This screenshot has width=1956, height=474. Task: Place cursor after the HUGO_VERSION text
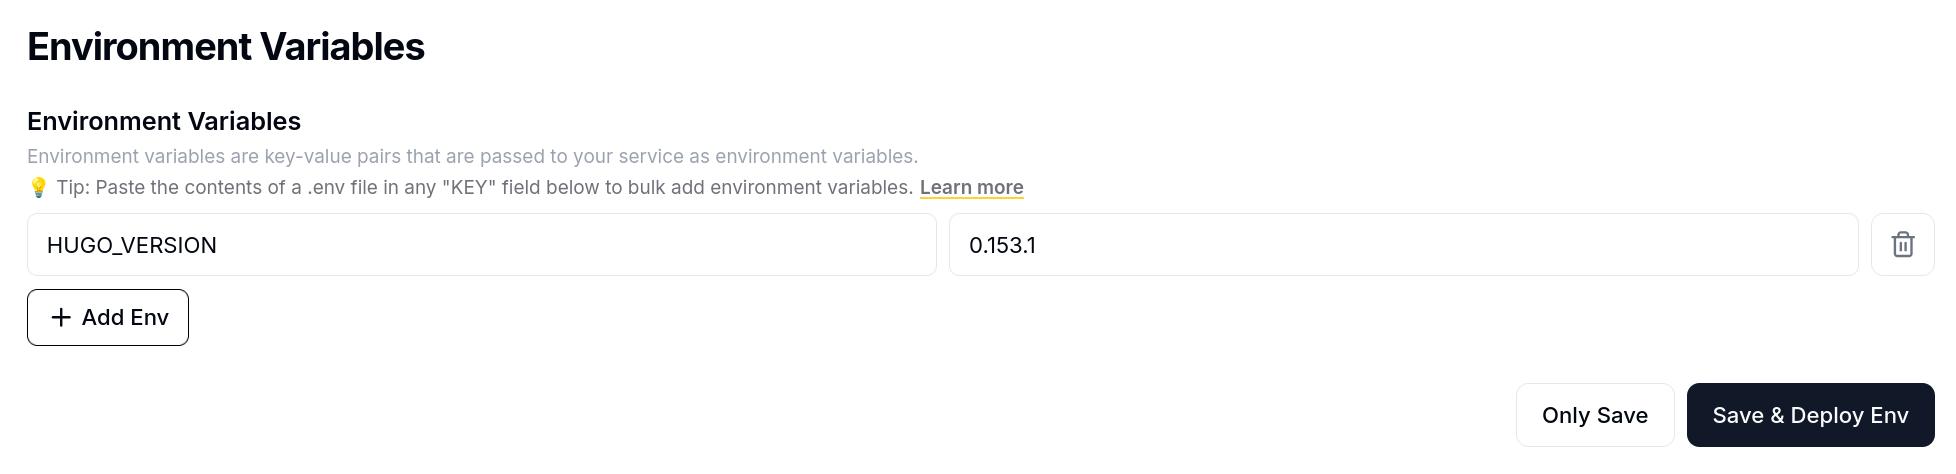(218, 245)
